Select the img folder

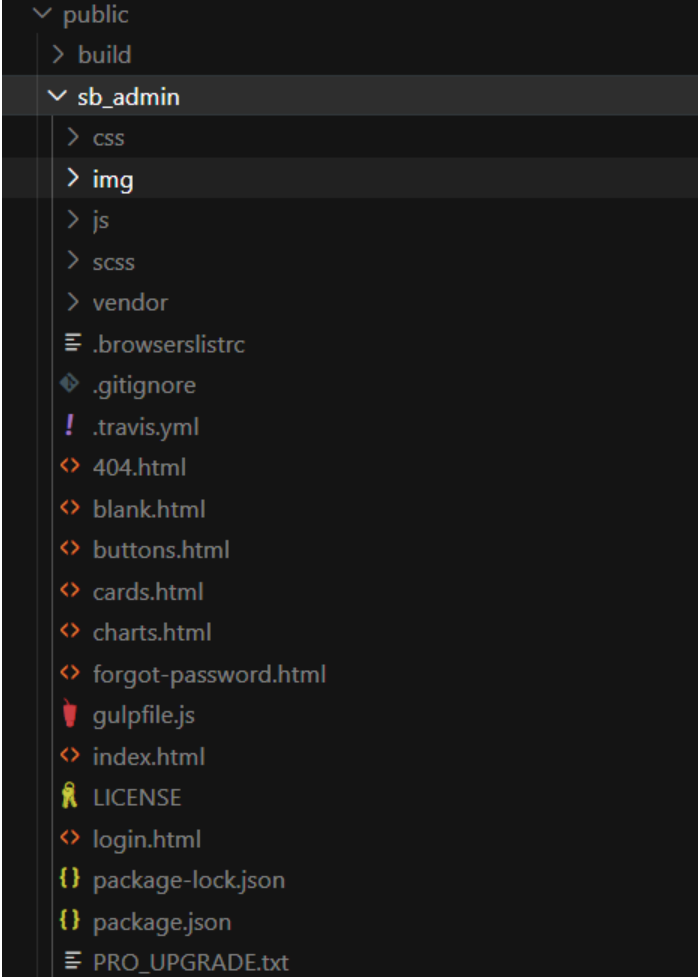point(113,180)
